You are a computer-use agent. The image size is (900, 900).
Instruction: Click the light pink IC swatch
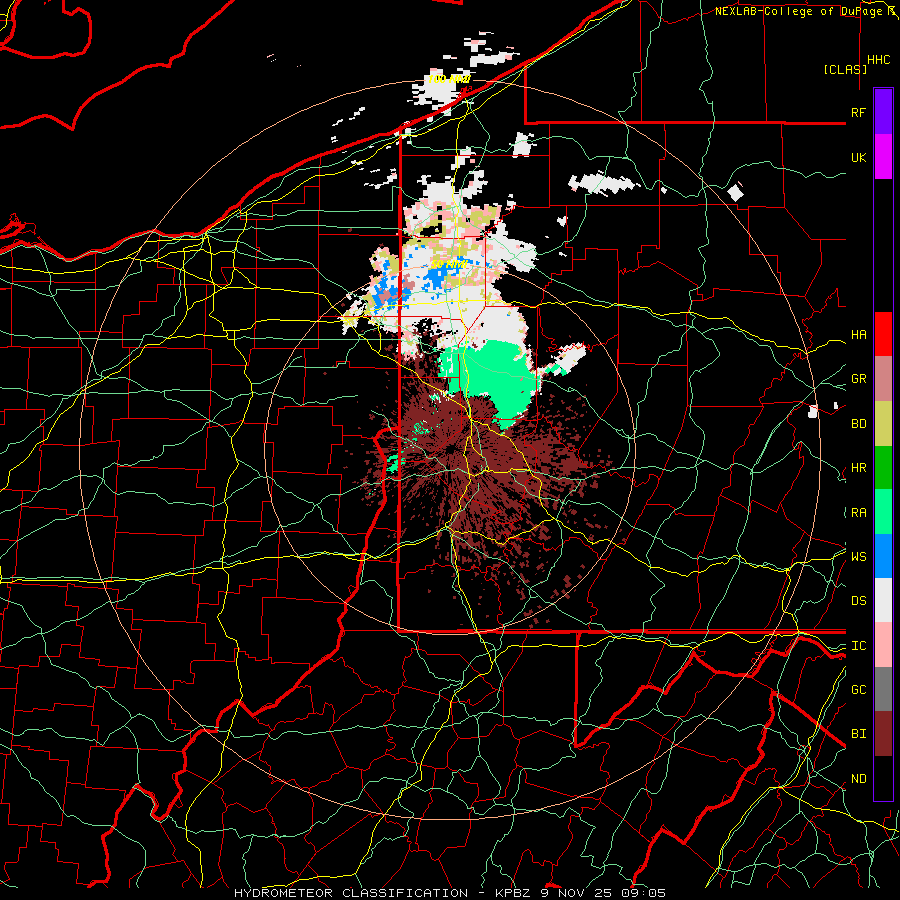click(x=883, y=645)
